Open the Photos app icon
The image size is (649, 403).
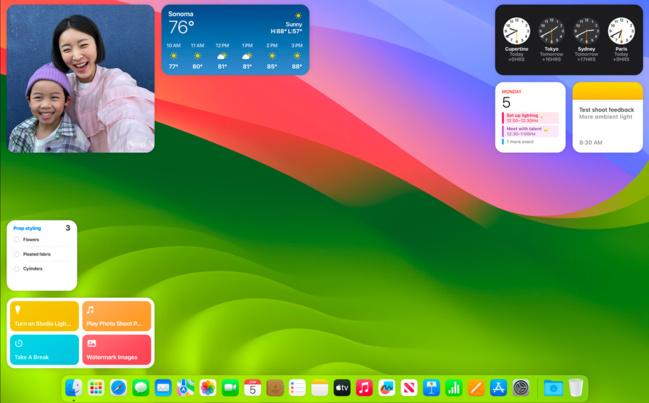coord(208,388)
